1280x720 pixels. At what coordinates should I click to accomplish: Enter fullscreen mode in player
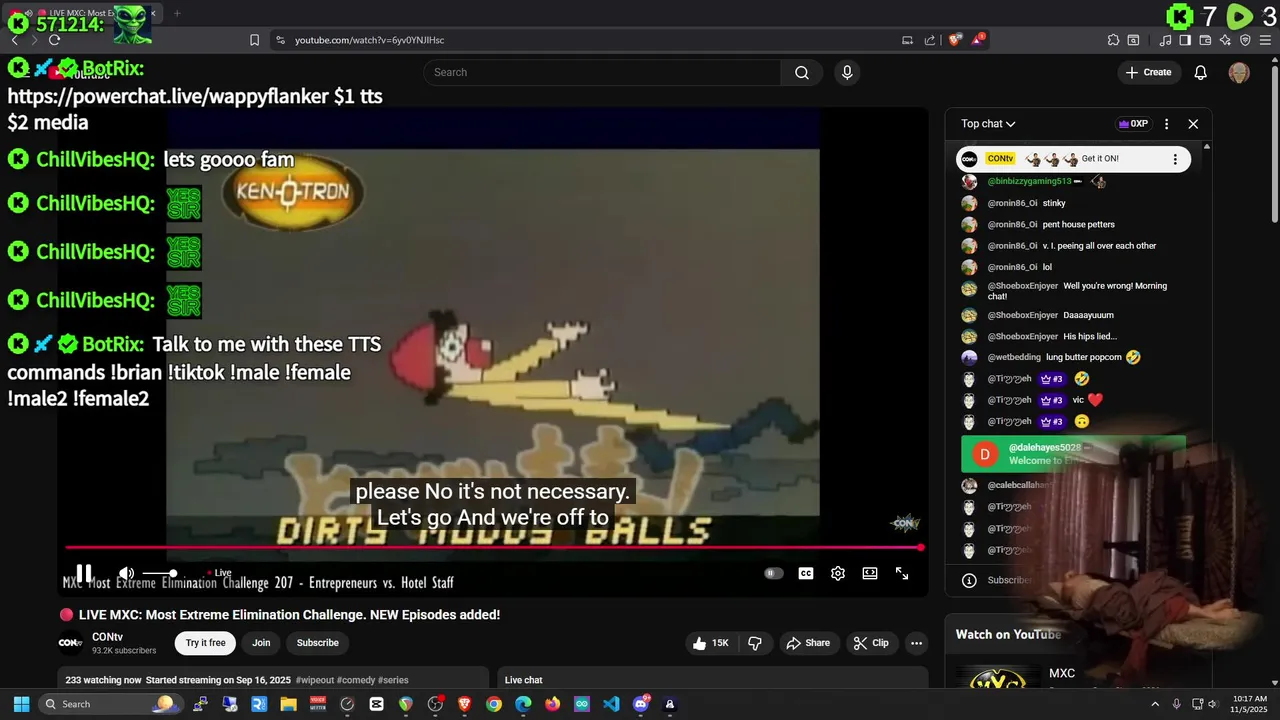pyautogui.click(x=902, y=573)
